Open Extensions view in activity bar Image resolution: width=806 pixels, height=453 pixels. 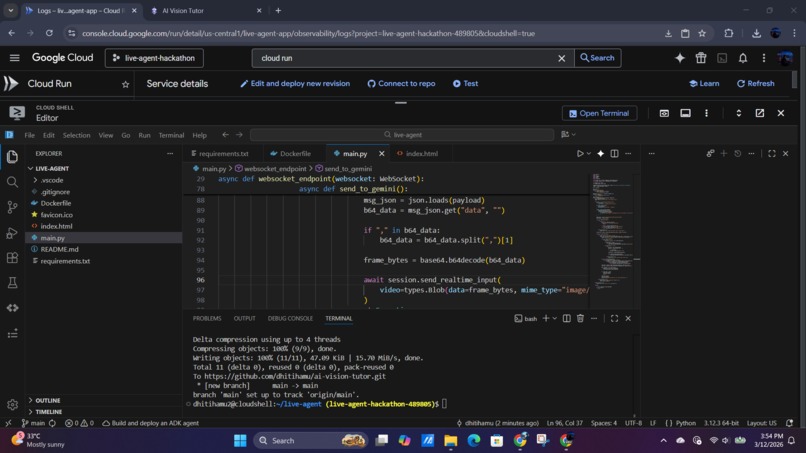12,258
